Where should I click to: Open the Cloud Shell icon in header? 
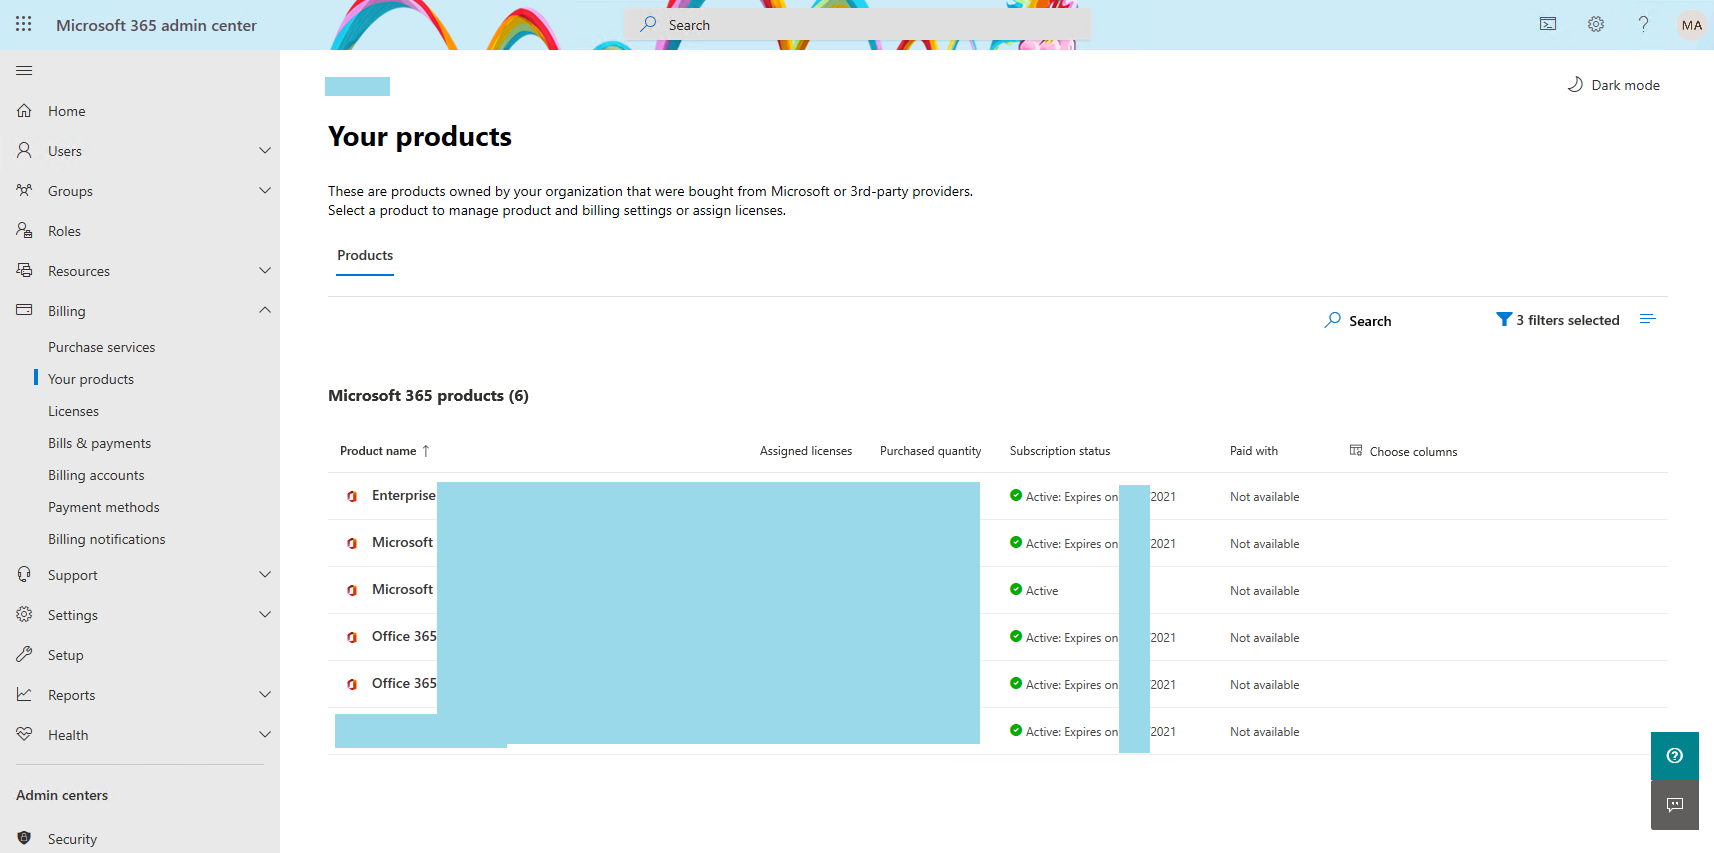pos(1548,24)
